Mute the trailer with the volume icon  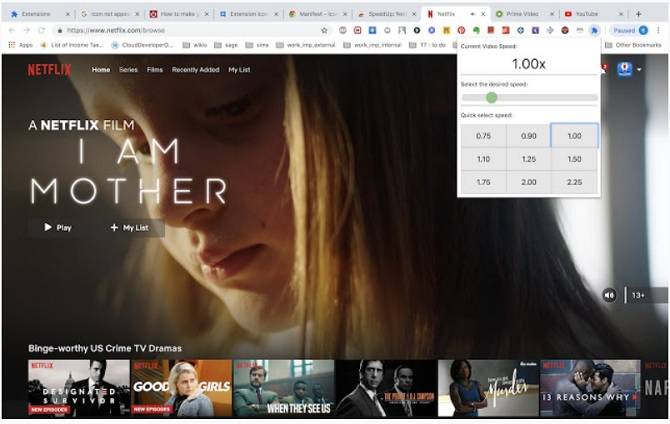(x=609, y=295)
